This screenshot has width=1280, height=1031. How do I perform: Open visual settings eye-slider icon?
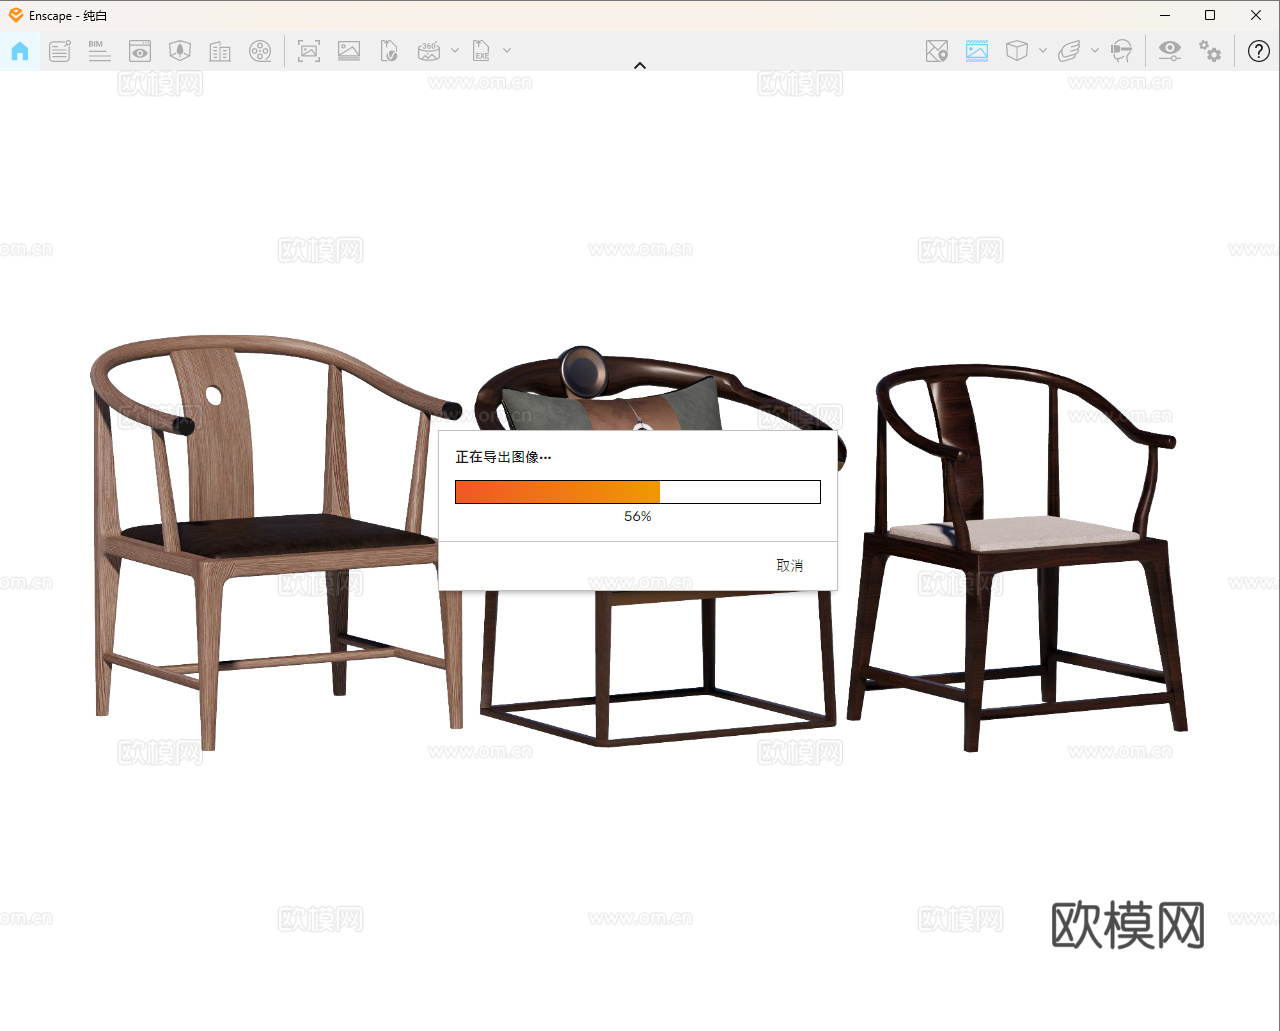coord(1170,51)
